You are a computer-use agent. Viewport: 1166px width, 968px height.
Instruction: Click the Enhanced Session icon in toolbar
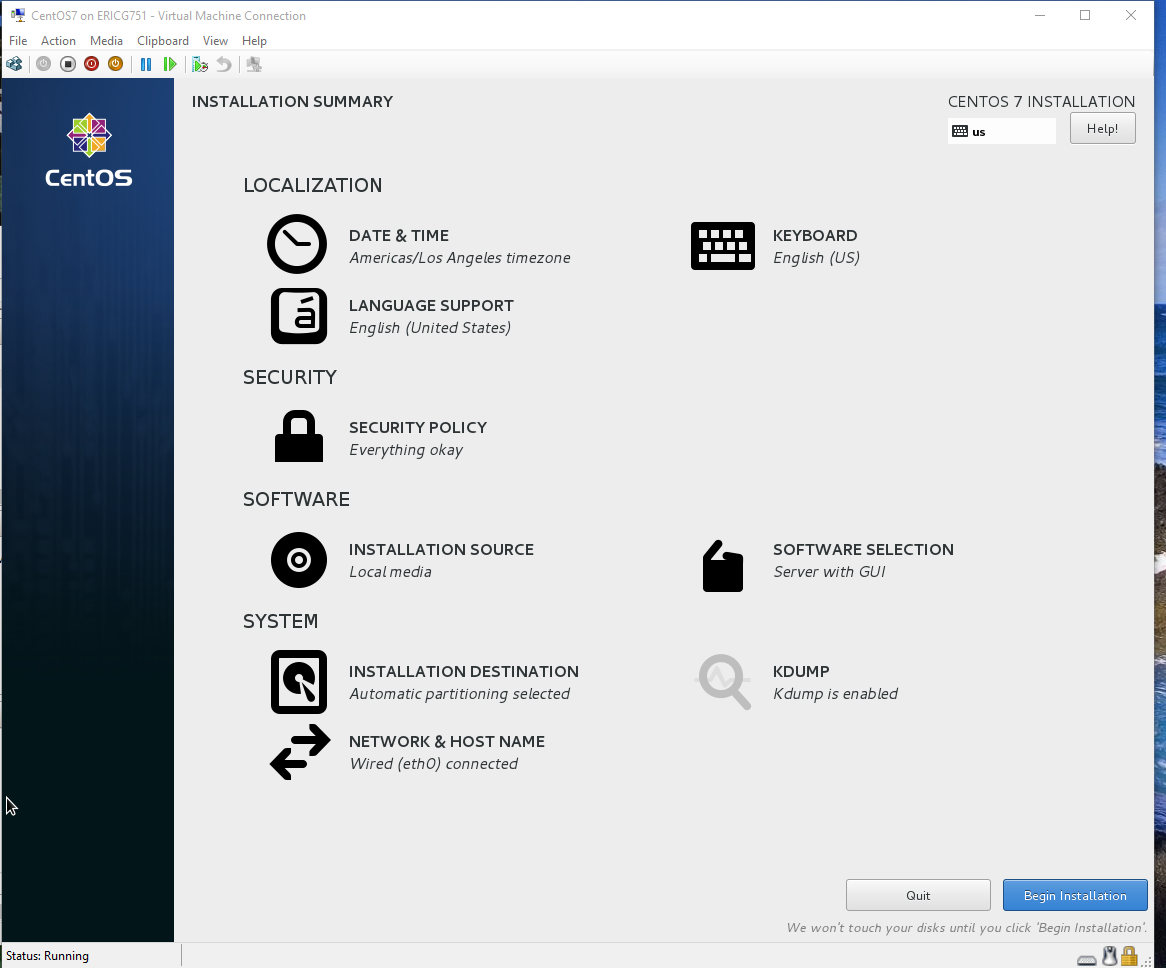pyautogui.click(x=254, y=65)
